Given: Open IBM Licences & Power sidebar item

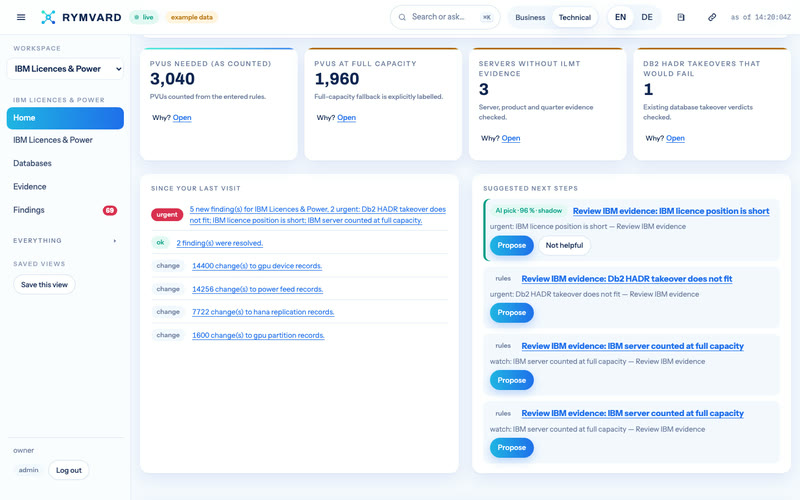Looking at the screenshot, I should point(65,140).
